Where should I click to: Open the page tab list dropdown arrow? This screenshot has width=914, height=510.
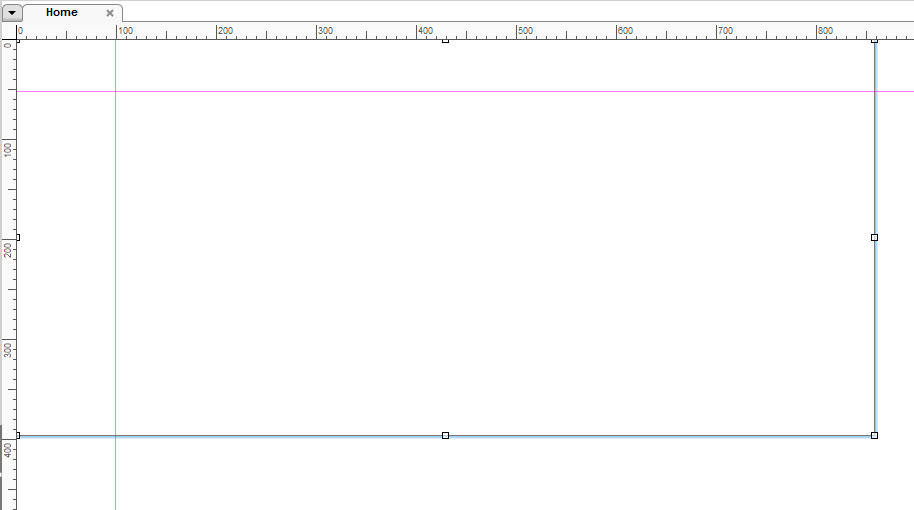pyautogui.click(x=12, y=13)
